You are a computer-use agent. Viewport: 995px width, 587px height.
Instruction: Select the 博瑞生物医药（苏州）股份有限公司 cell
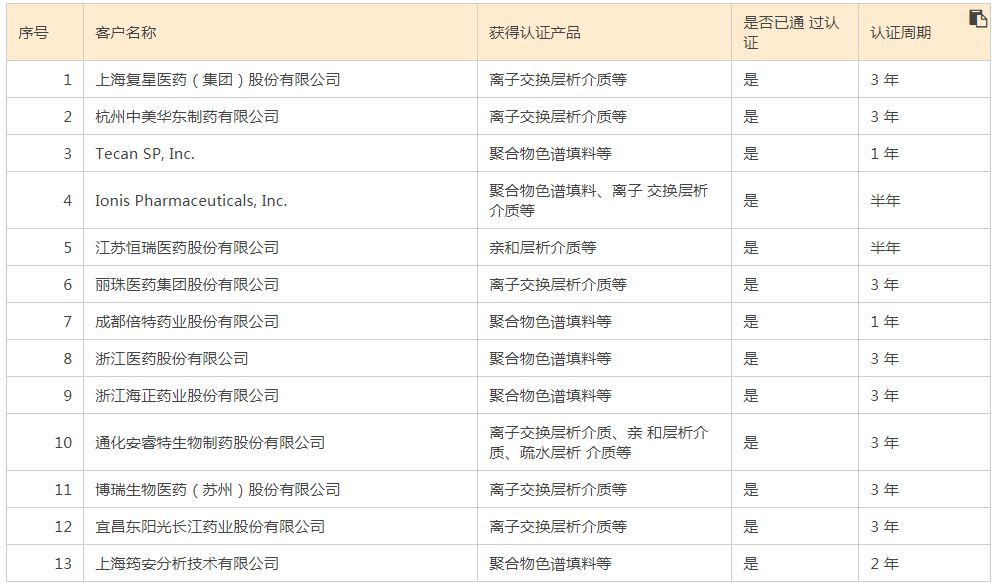click(x=218, y=490)
